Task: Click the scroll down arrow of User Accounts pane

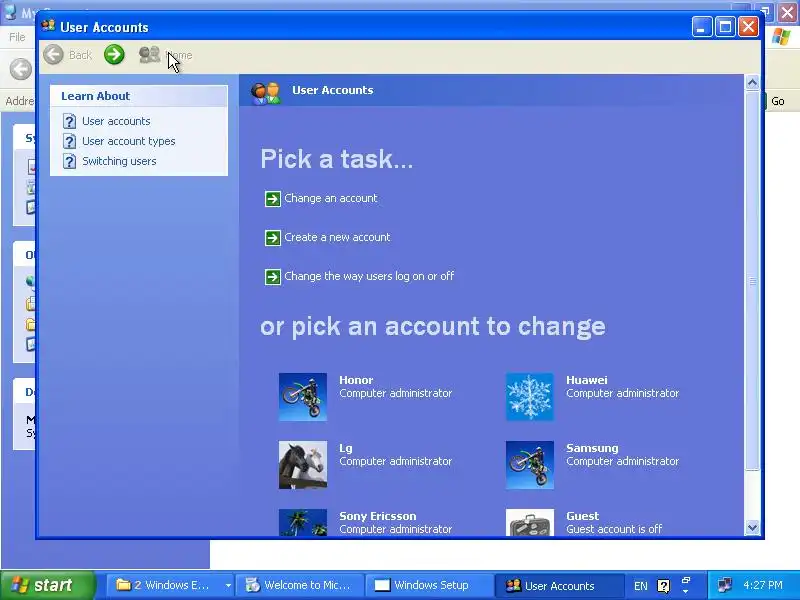Action: tap(753, 527)
